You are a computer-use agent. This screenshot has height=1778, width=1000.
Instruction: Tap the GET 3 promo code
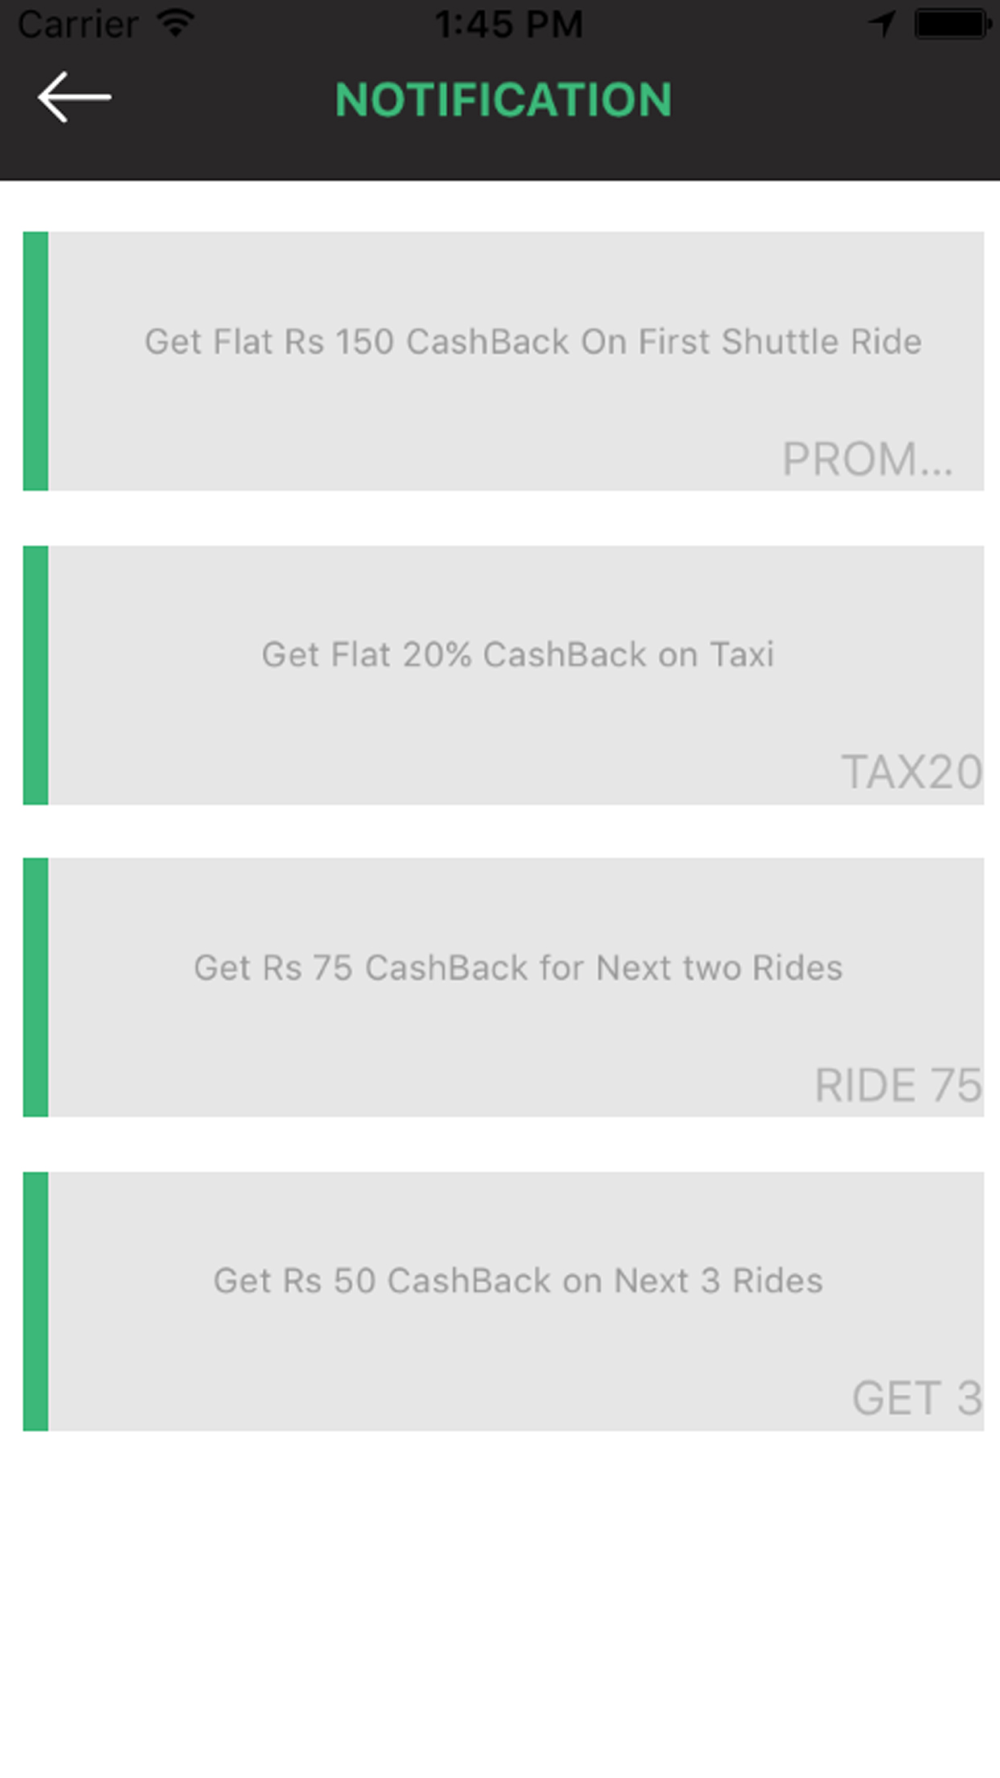pyautogui.click(x=917, y=1398)
